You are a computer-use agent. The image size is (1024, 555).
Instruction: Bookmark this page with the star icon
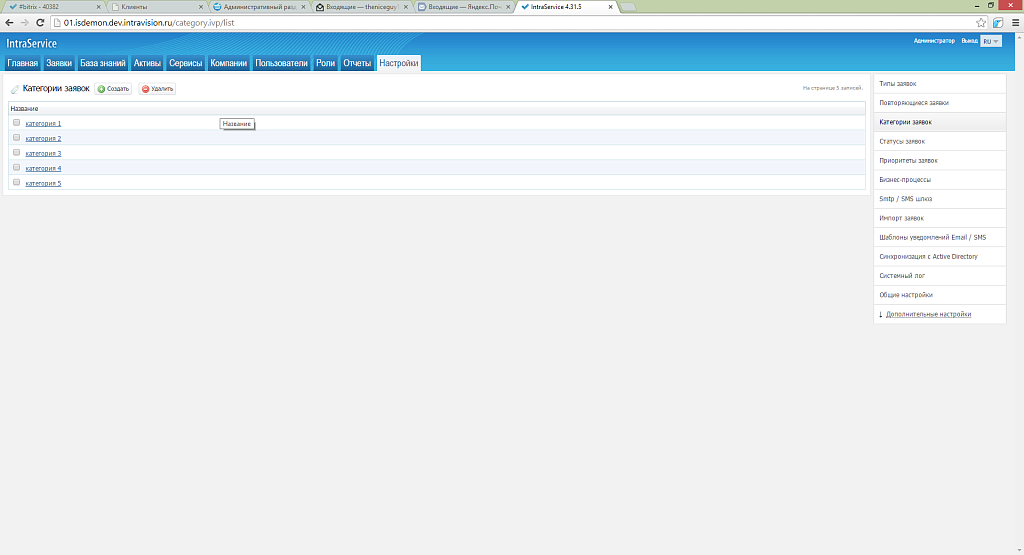click(981, 23)
